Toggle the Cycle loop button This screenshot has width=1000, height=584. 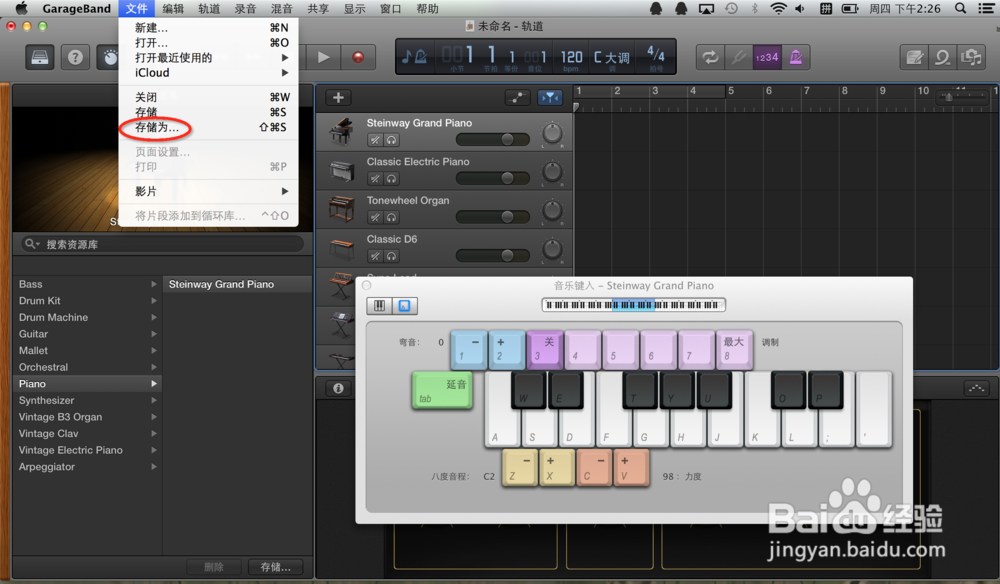pos(710,57)
